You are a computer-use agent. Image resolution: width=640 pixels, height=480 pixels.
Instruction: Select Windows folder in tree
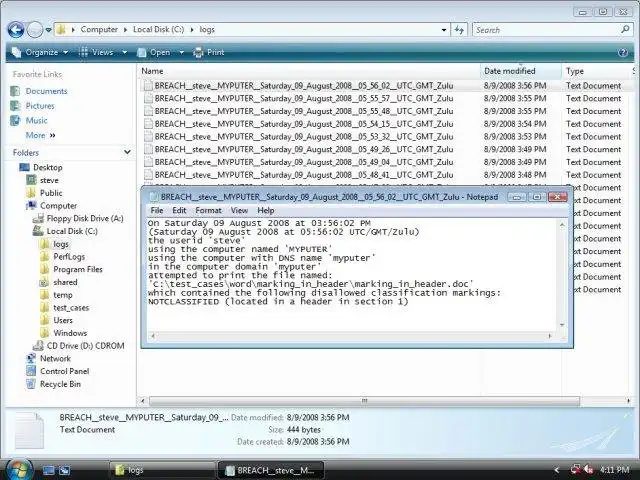coord(70,333)
